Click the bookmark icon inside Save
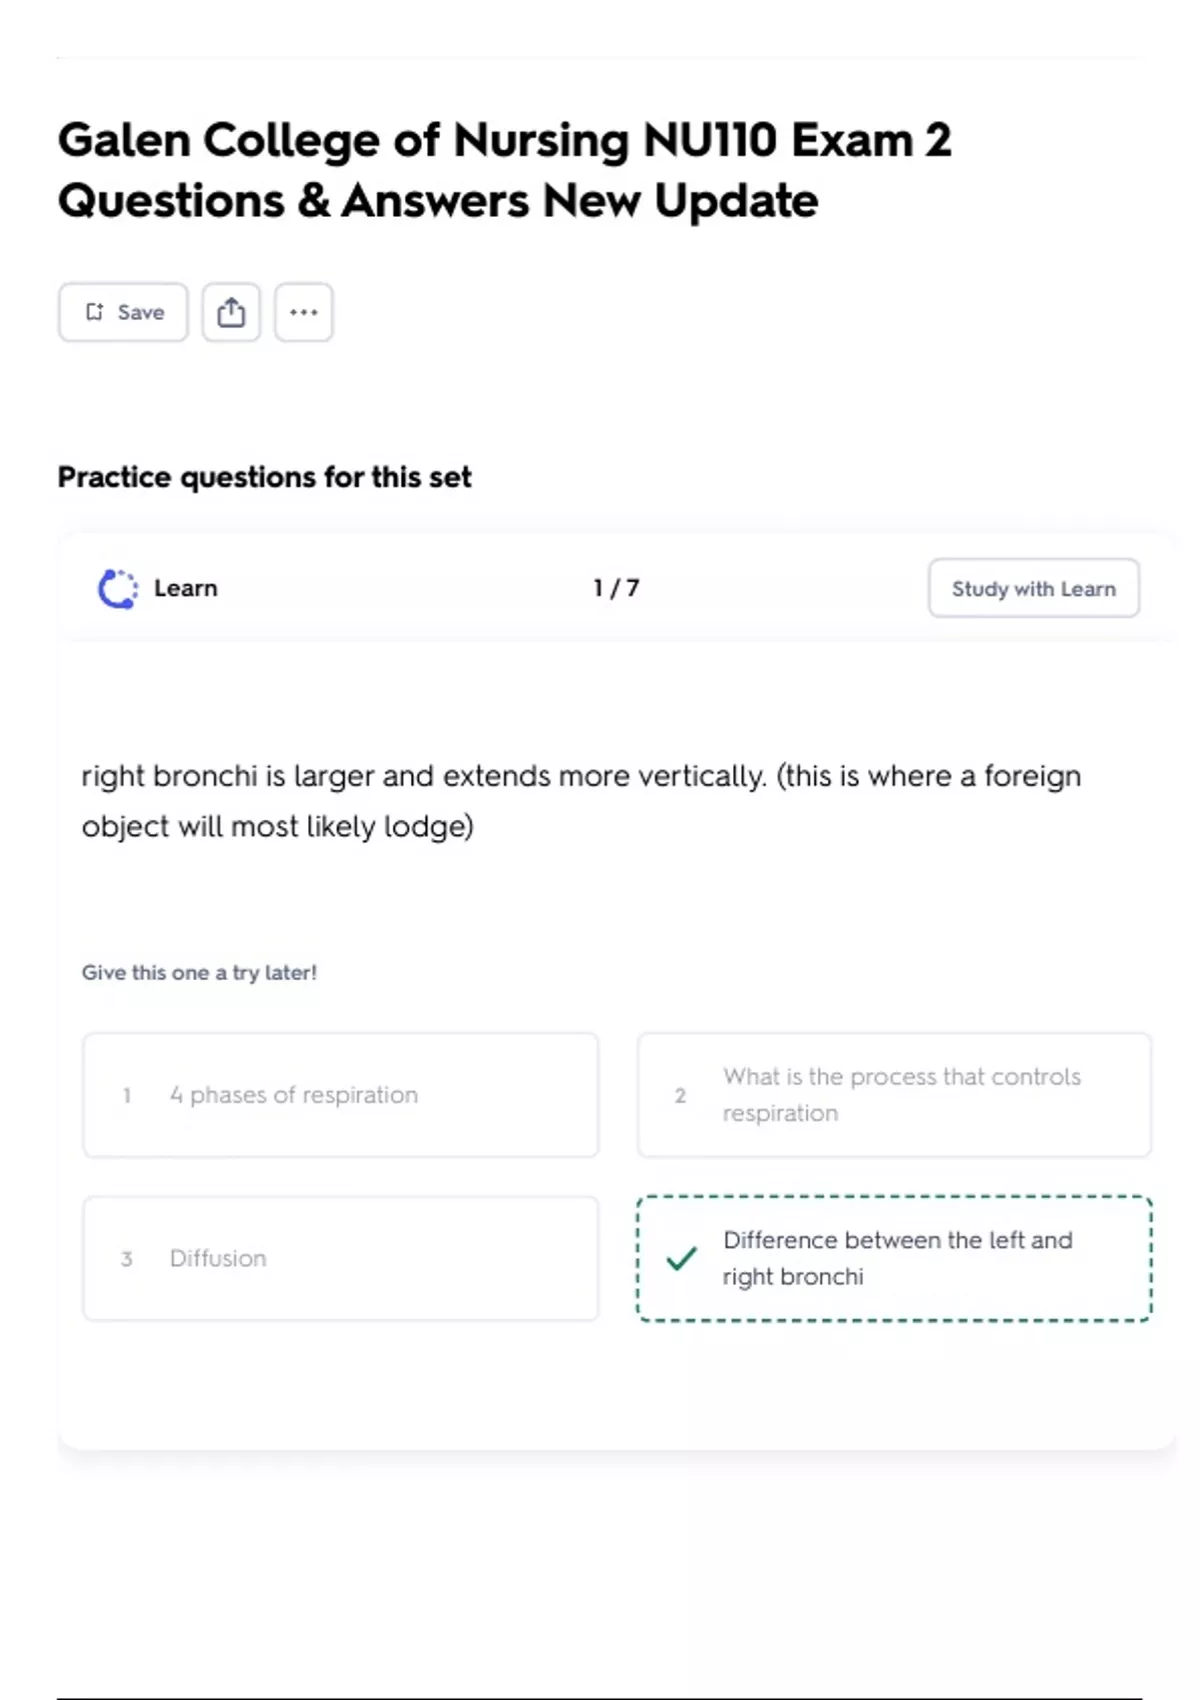This screenshot has height=1700, width=1200. click(x=94, y=312)
